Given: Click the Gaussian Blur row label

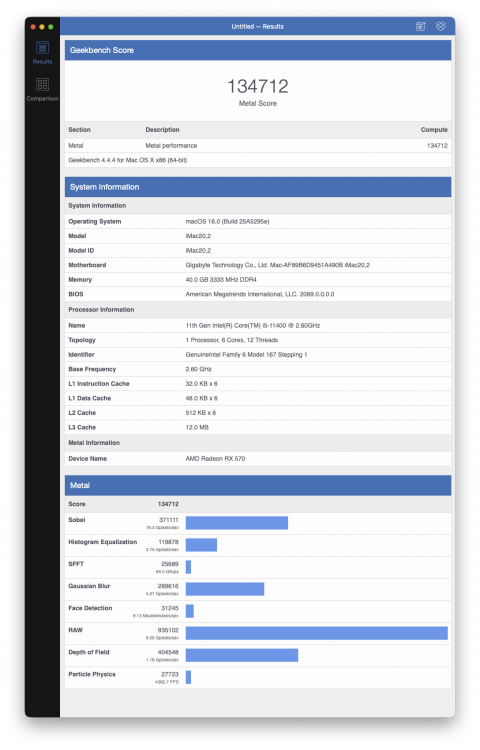Looking at the screenshot, I should pyautogui.click(x=89, y=586).
